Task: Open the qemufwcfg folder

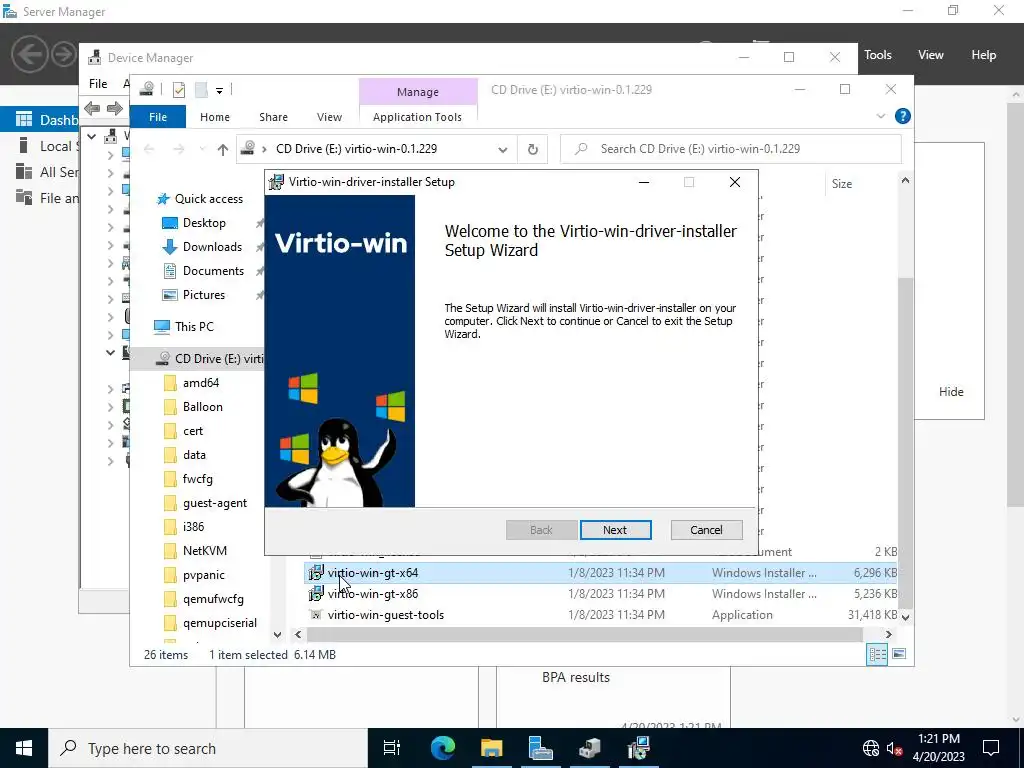Action: click(213, 600)
